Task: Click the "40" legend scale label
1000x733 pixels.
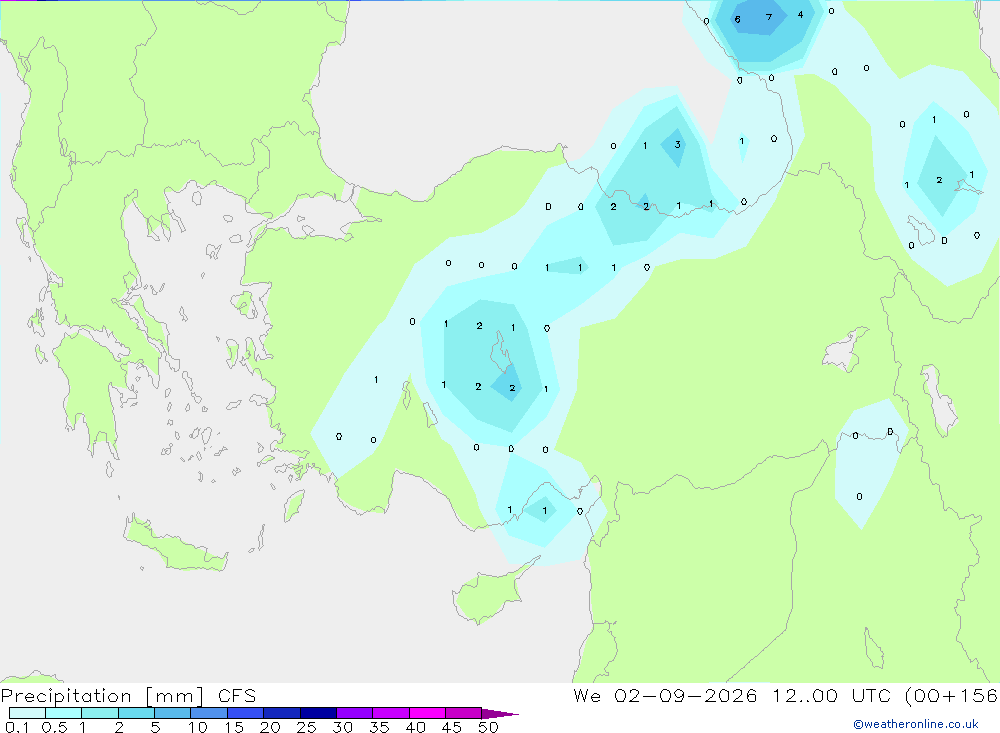Action: (415, 727)
